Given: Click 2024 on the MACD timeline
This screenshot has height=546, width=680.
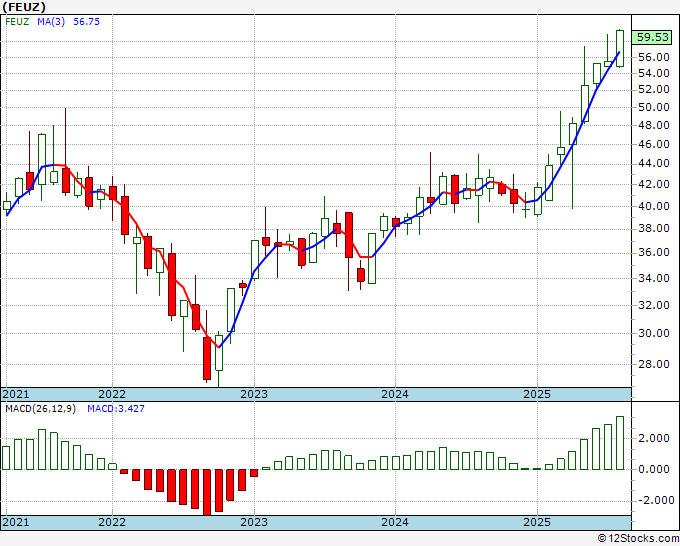Looking at the screenshot, I should [395, 522].
